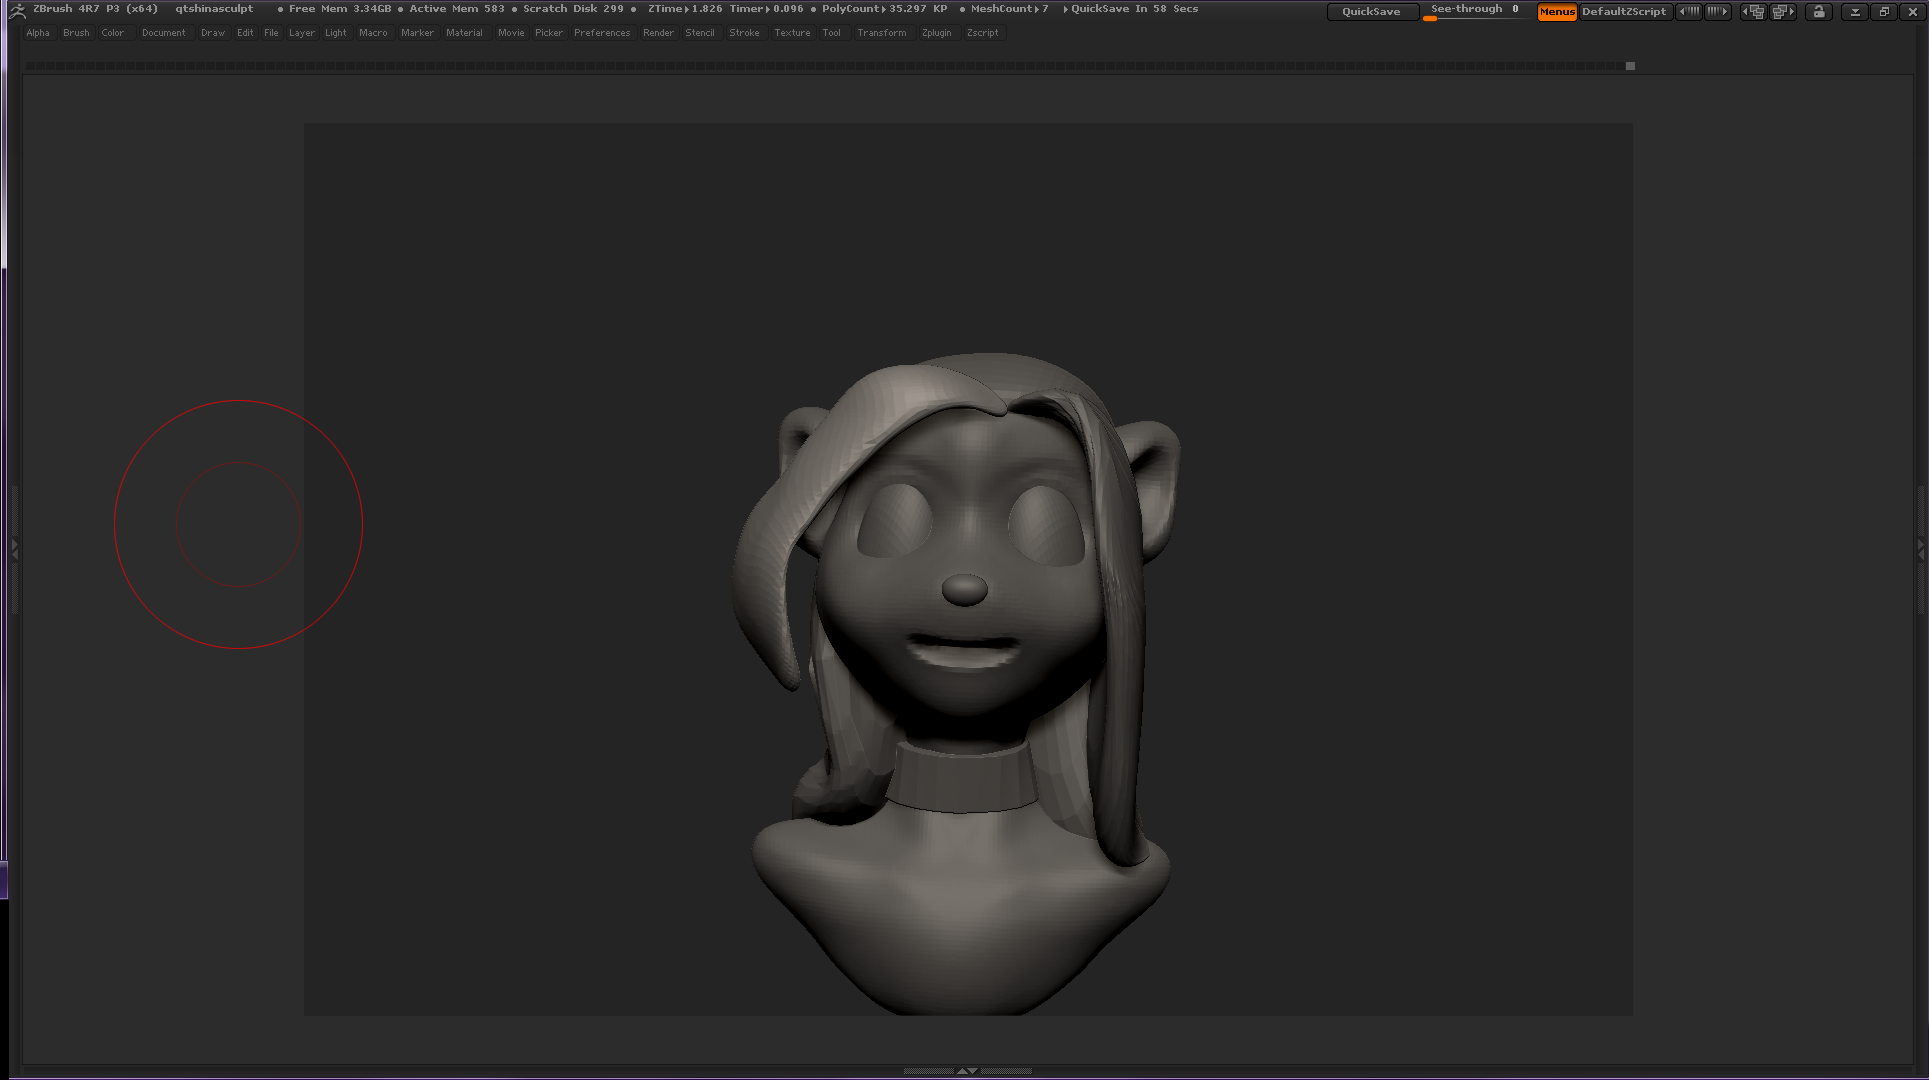Toggle the orange Menus button

click(x=1556, y=12)
